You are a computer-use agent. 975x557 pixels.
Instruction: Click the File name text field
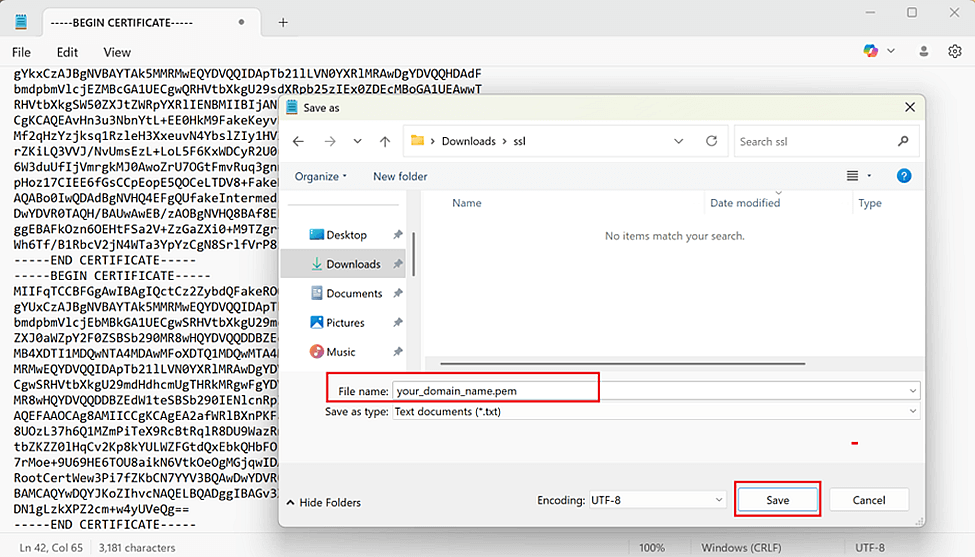(495, 390)
